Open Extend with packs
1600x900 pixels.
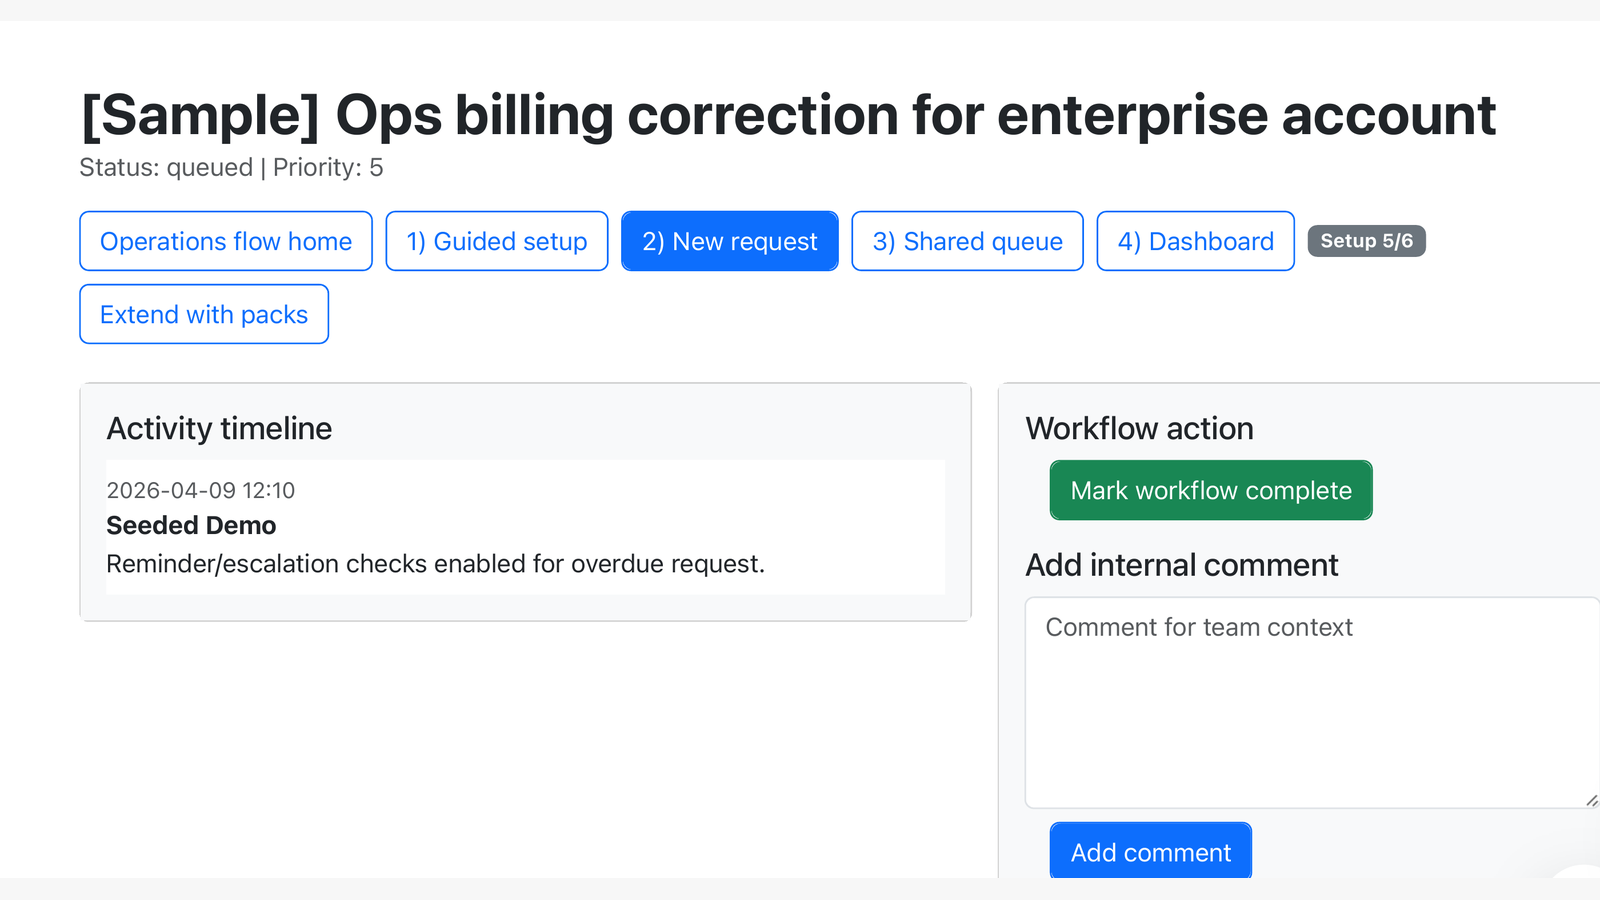[x=203, y=314]
